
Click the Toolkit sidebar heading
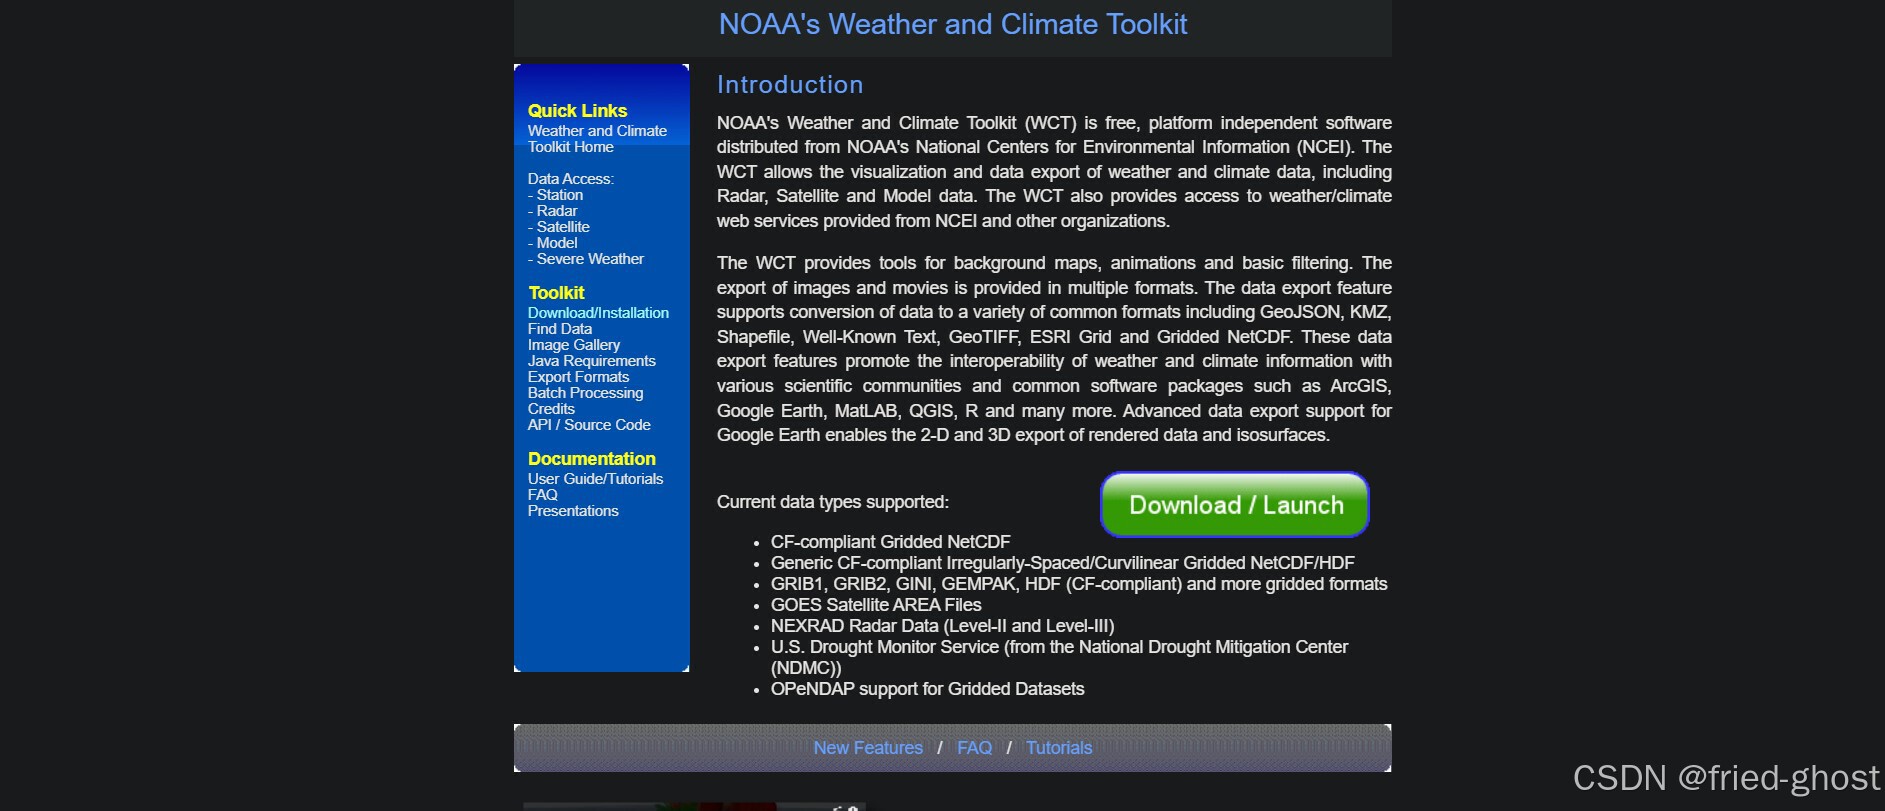[556, 293]
